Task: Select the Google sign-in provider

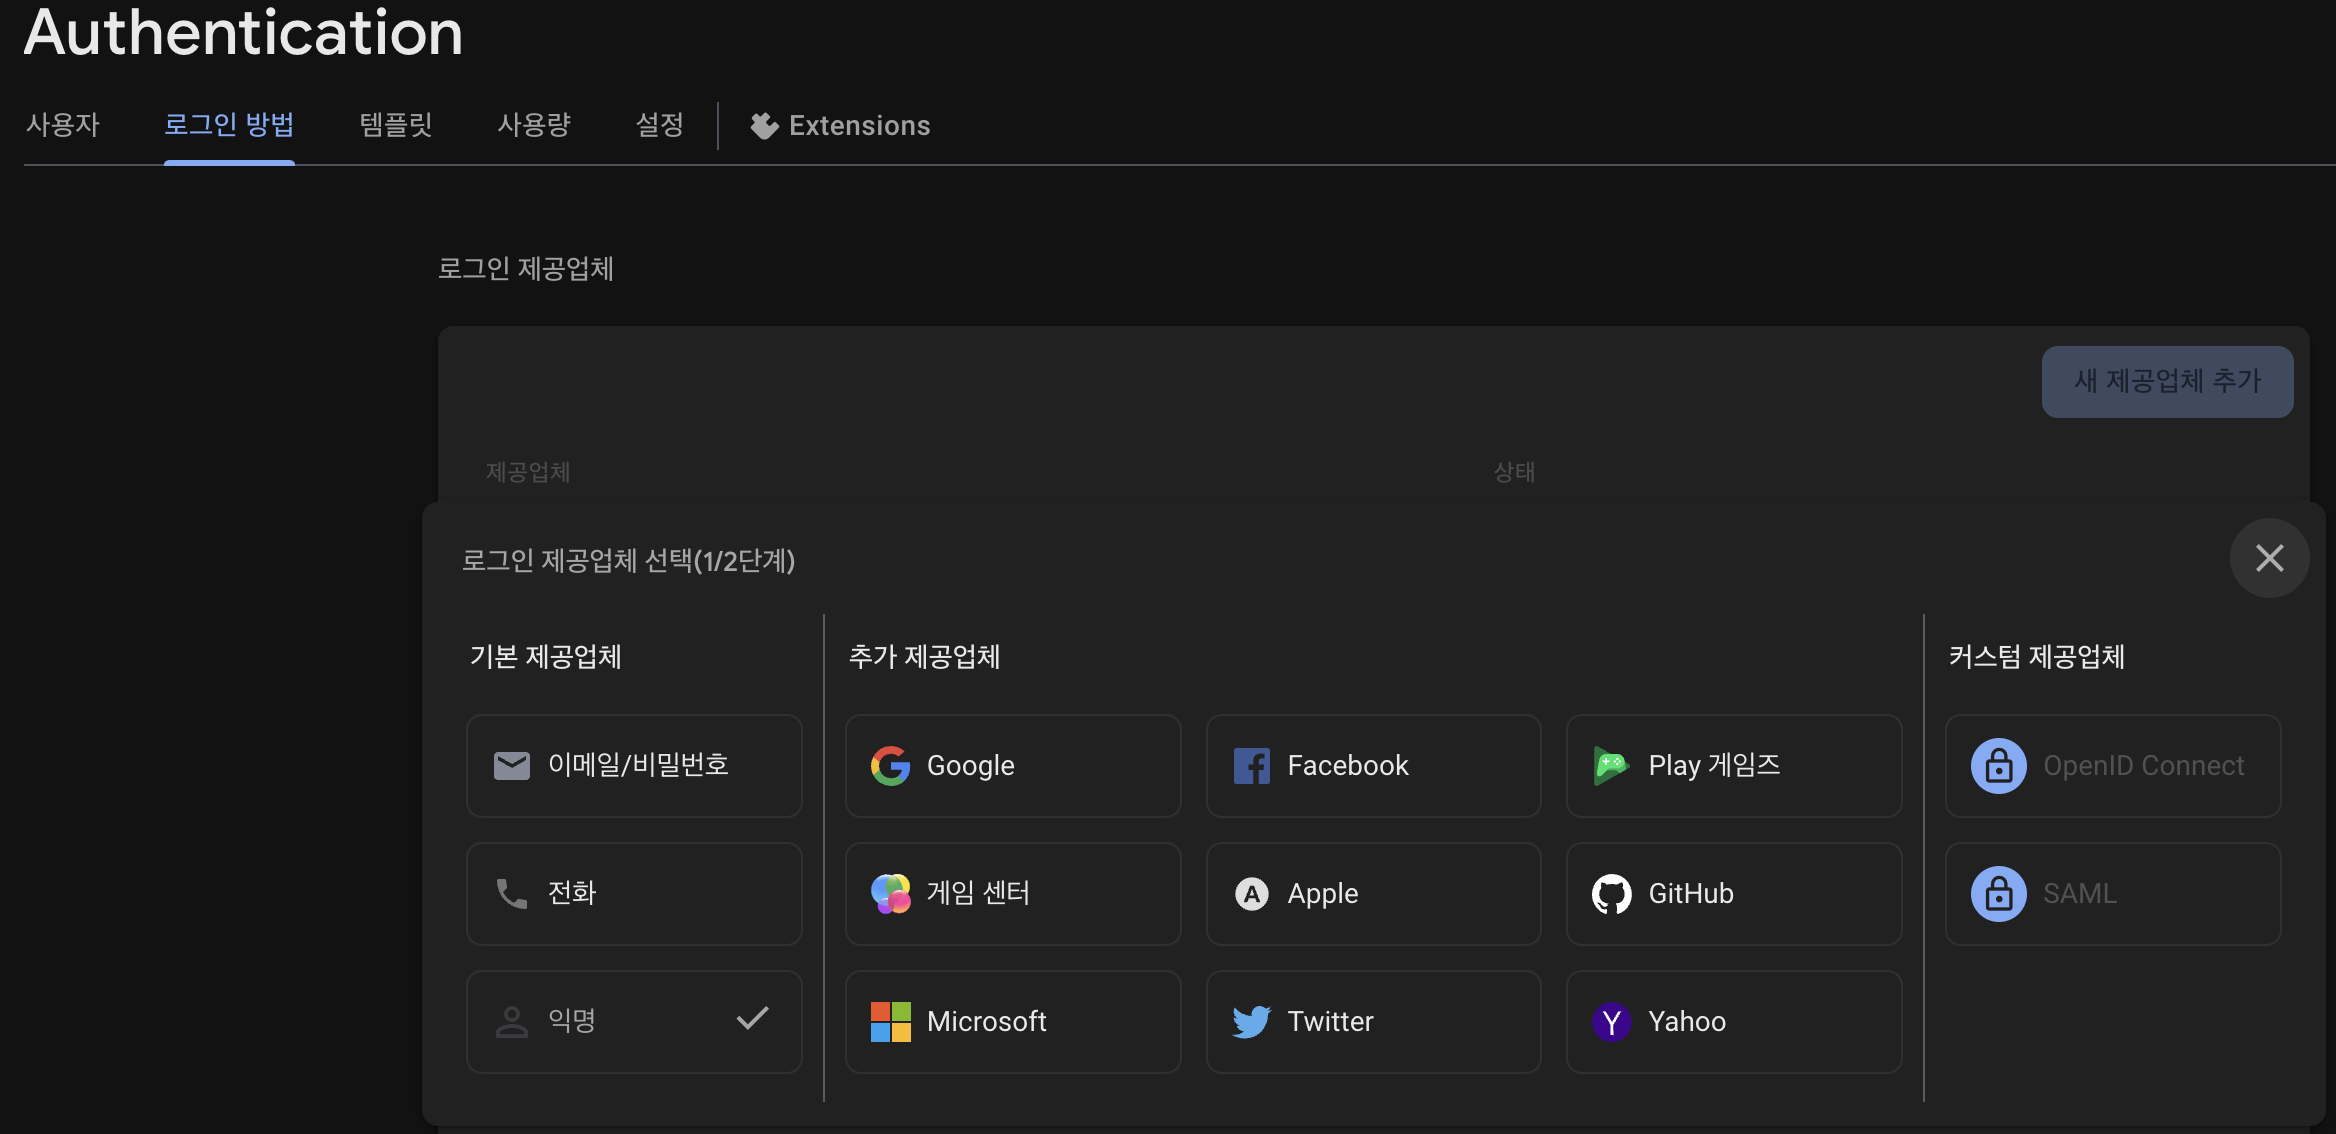Action: [x=1012, y=766]
